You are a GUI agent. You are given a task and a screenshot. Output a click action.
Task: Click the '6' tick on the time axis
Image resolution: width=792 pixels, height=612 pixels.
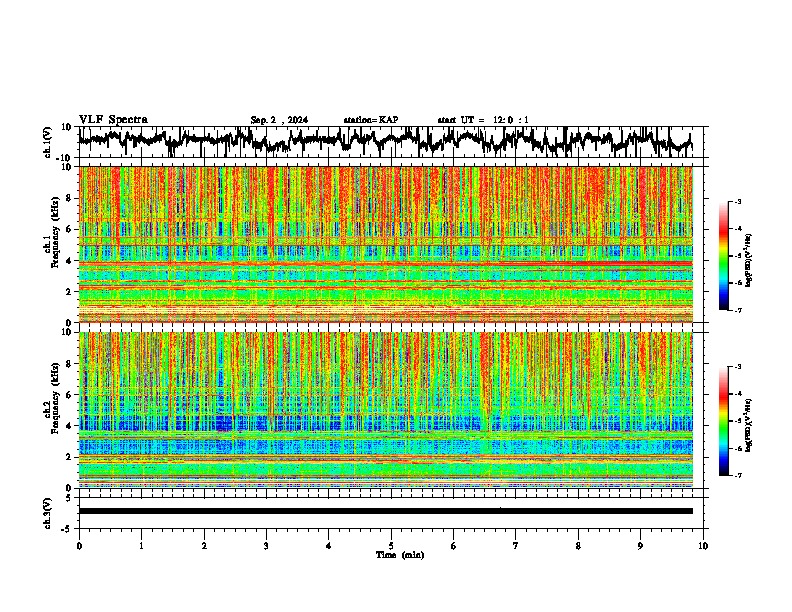[x=454, y=546]
